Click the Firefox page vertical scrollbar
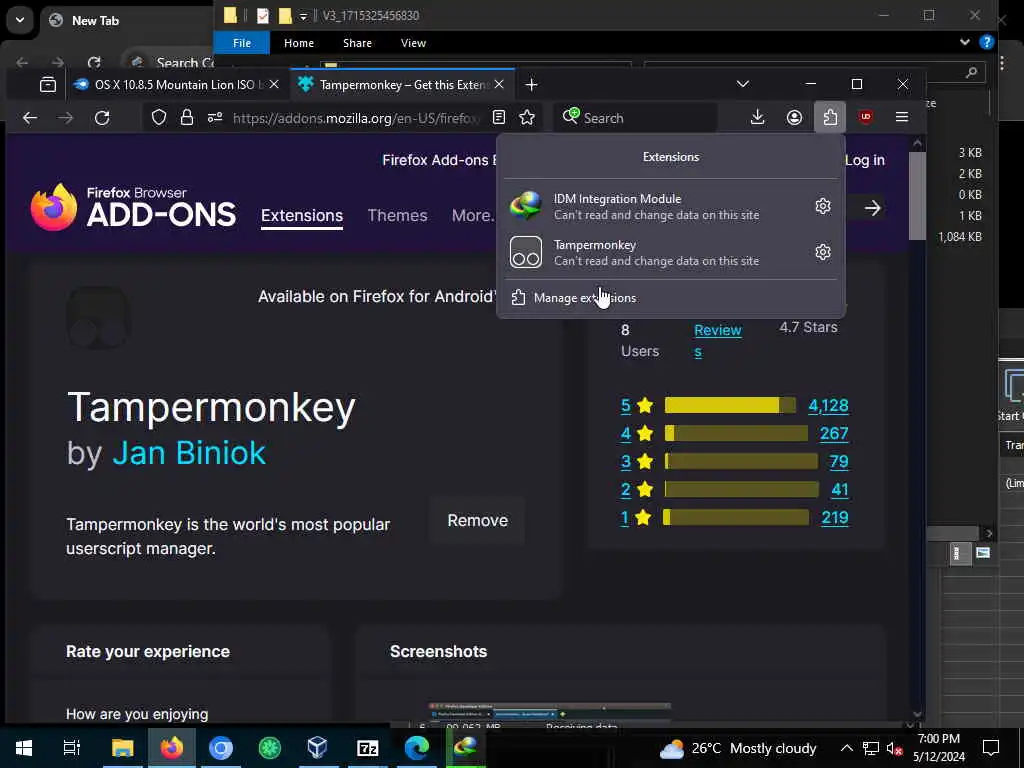1024x768 pixels. coord(917,196)
